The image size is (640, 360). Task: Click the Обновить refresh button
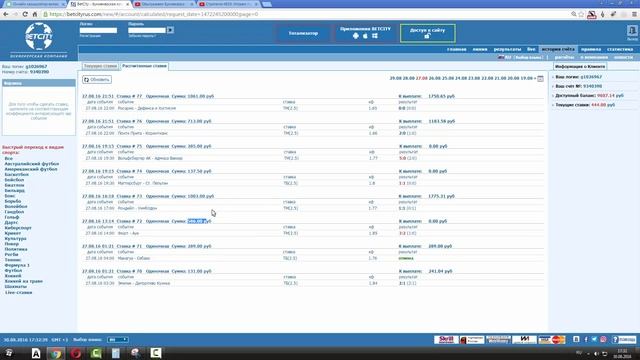point(97,80)
